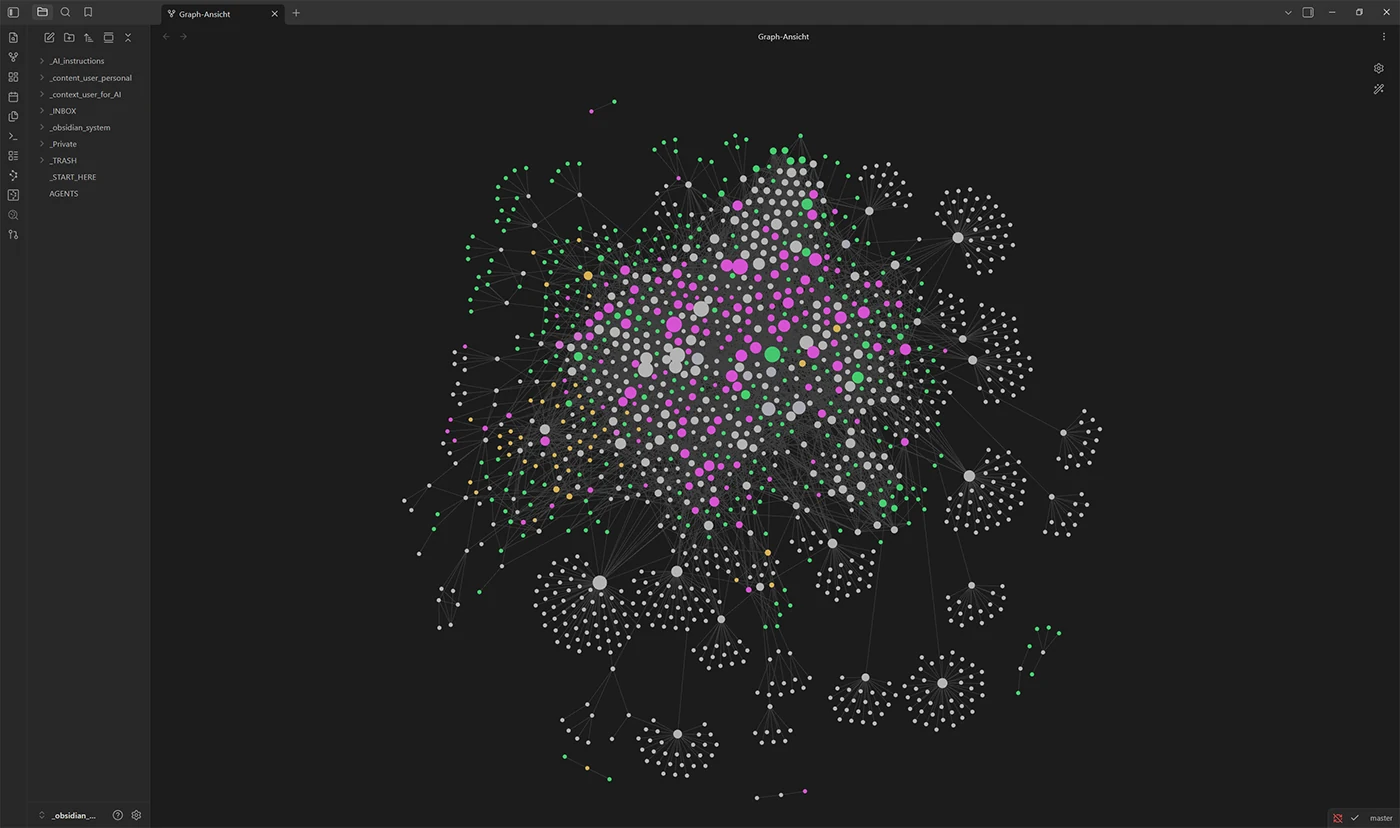
Task: Open the search pane icon
Action: 65,12
